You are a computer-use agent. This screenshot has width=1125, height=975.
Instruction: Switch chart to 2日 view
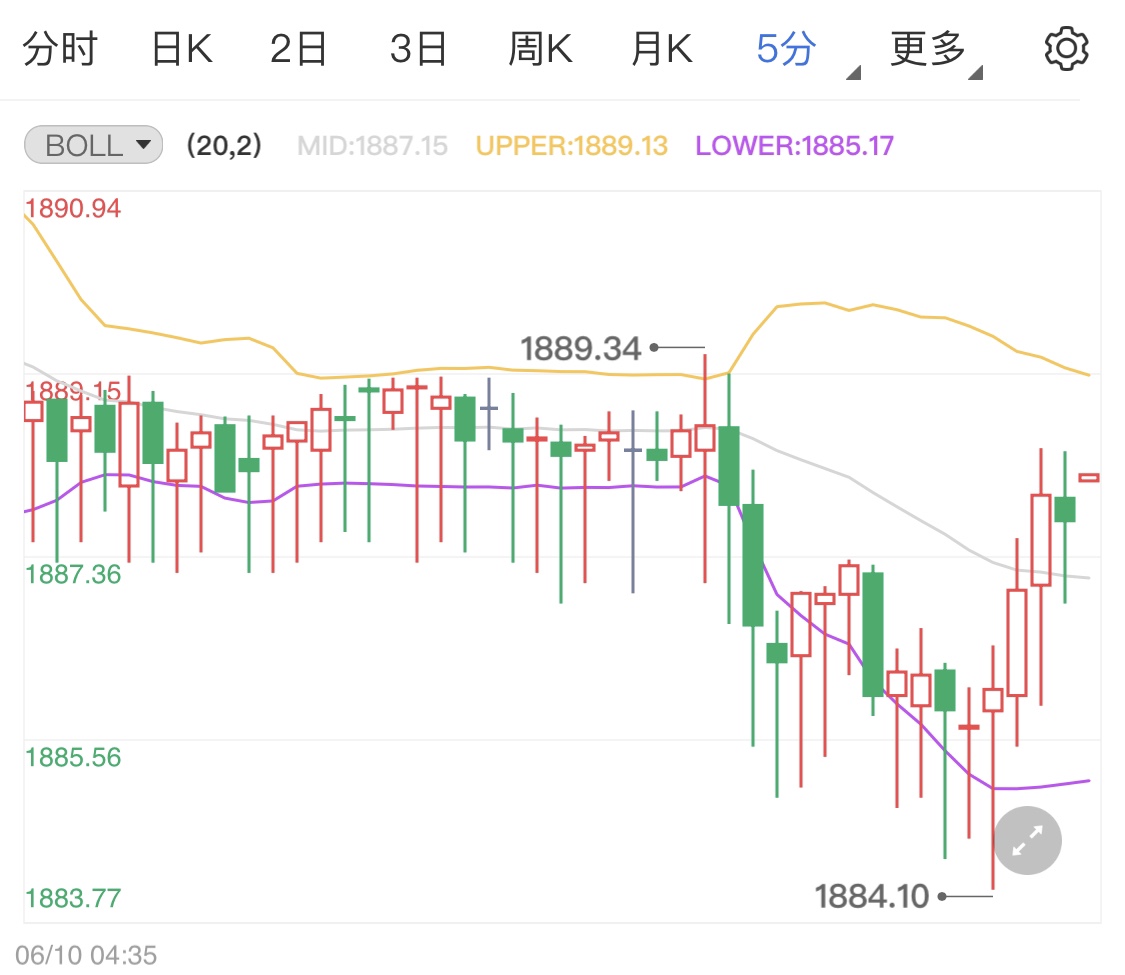click(298, 50)
